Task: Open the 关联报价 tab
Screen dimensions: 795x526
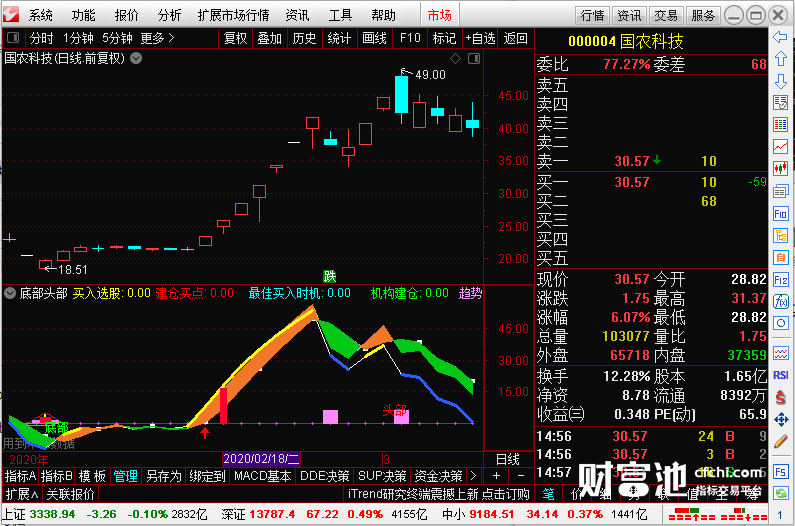Action: [x=70, y=494]
